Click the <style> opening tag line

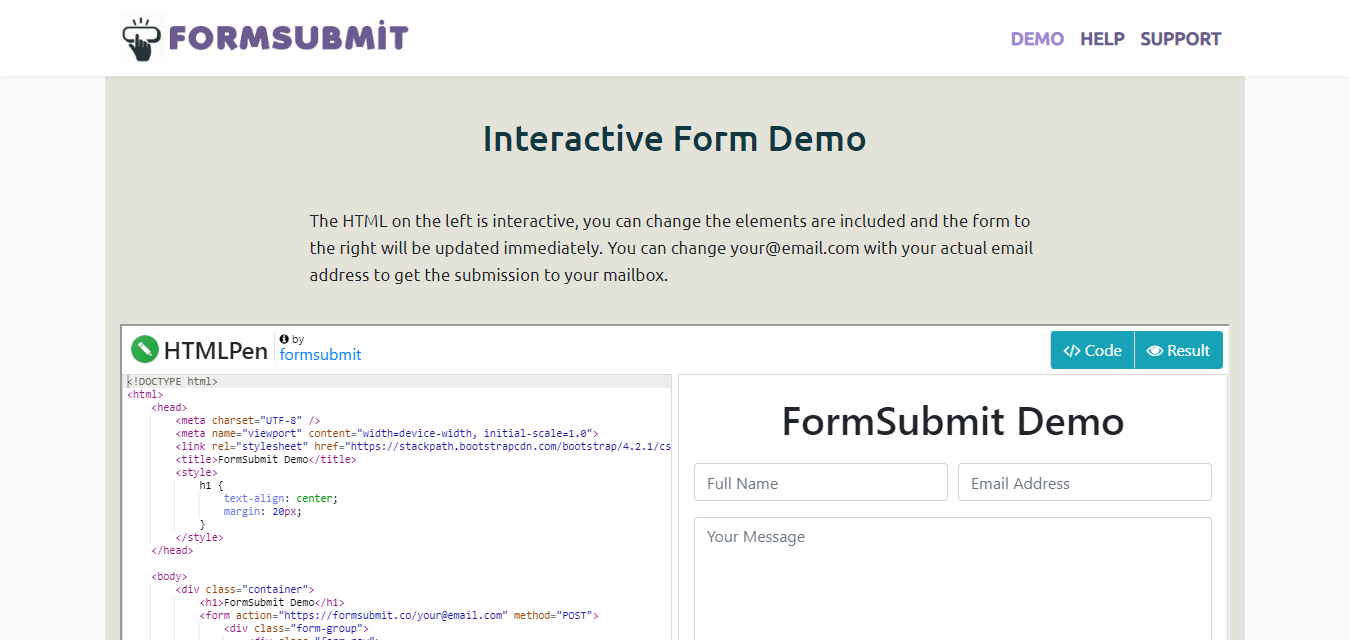(x=196, y=472)
